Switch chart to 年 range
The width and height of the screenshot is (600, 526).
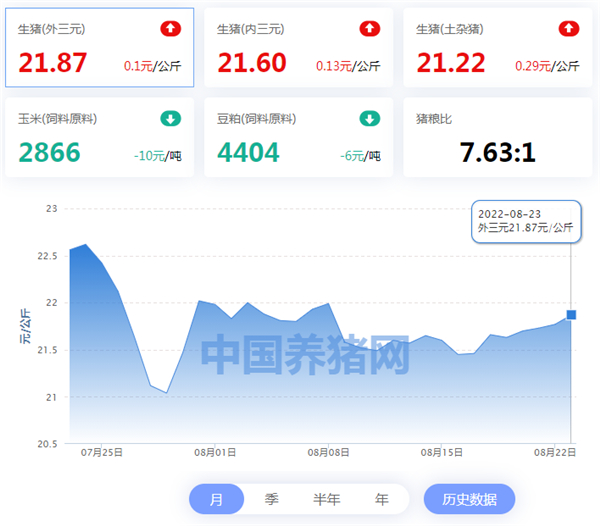[381, 498]
